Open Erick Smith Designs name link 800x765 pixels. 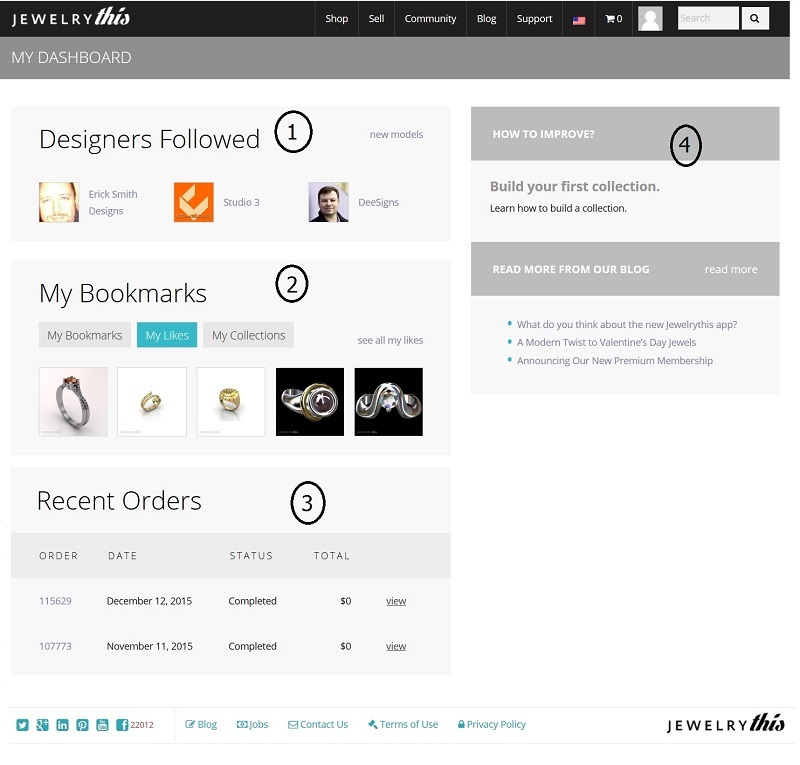pyautogui.click(x=113, y=203)
